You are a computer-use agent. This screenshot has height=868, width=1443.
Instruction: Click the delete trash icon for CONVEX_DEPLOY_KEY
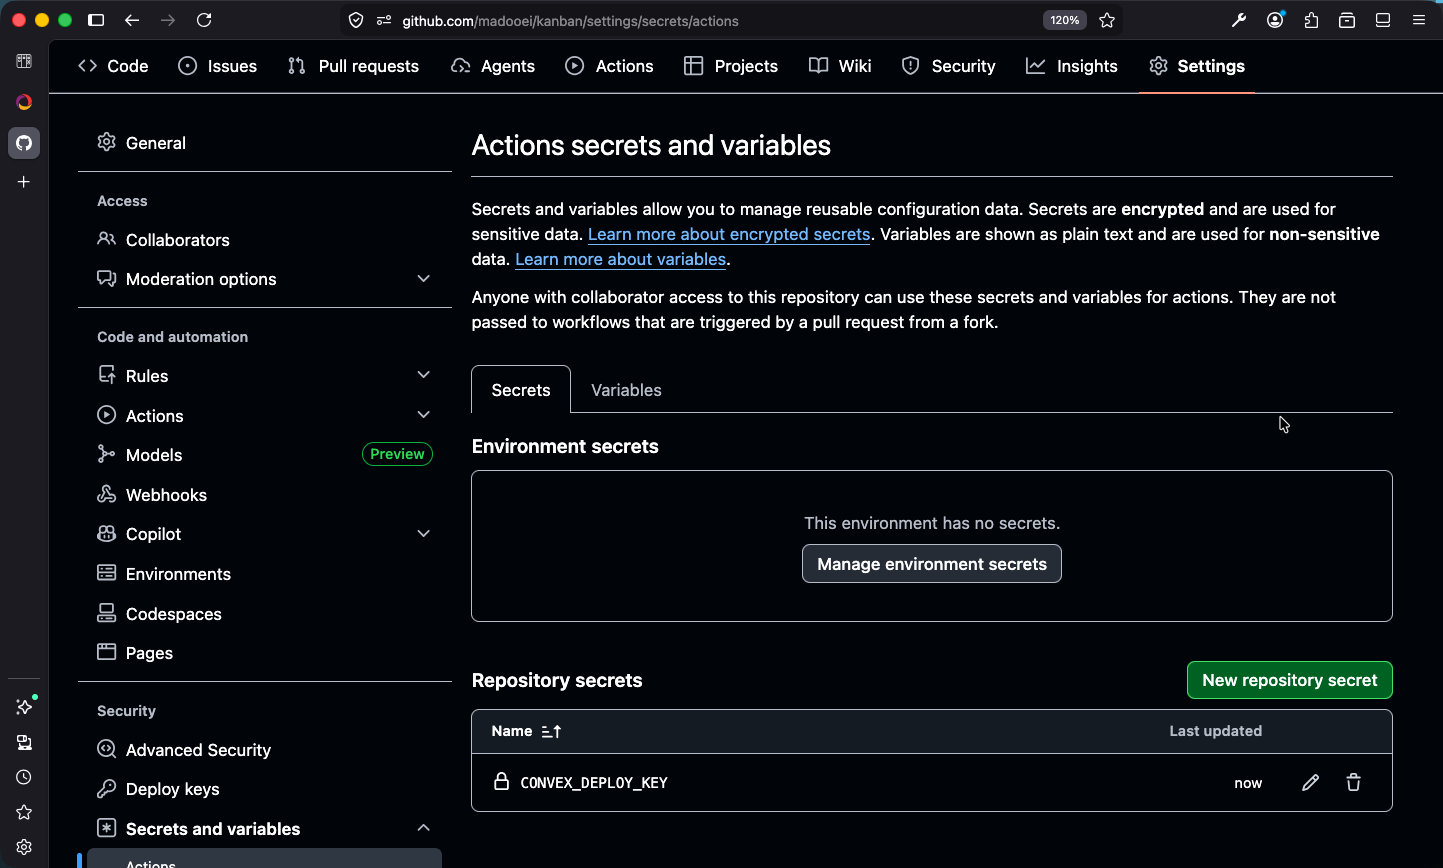(1353, 783)
